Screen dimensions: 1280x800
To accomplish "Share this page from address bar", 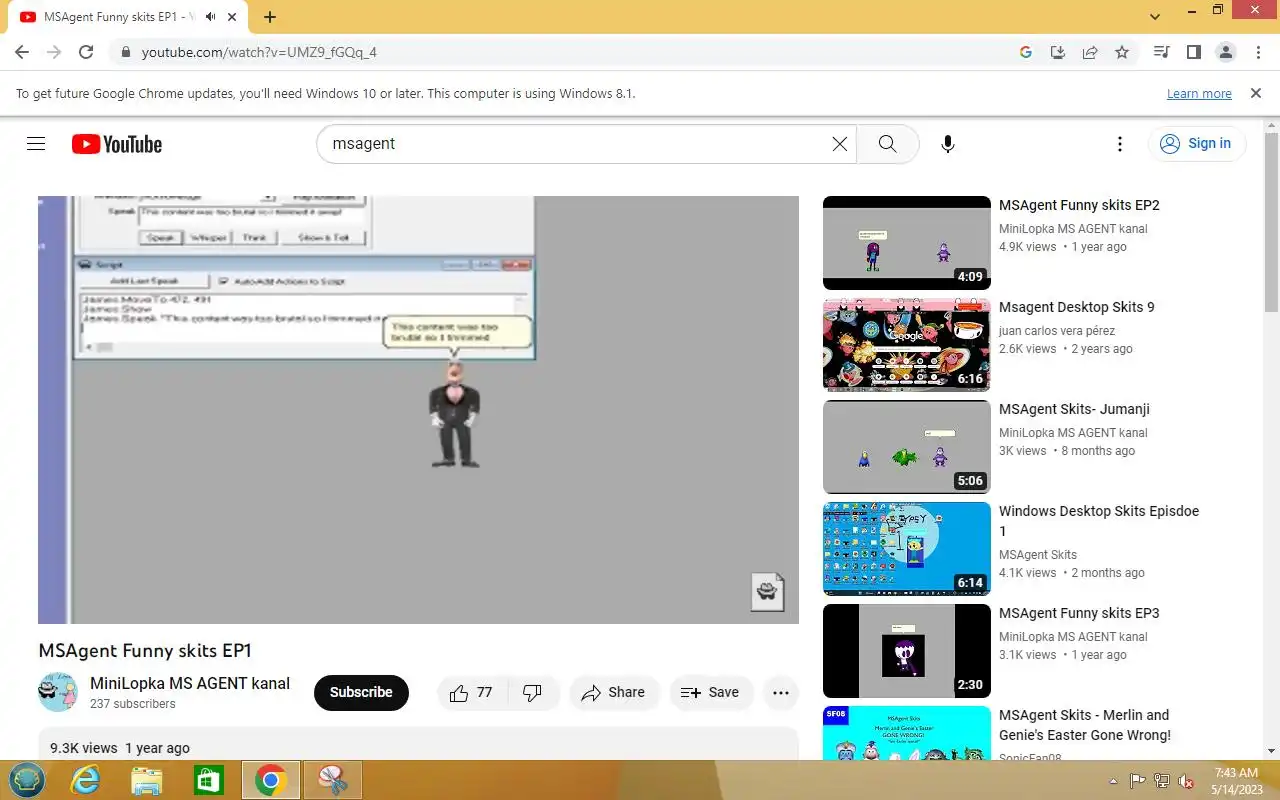I will pyautogui.click(x=1090, y=52).
